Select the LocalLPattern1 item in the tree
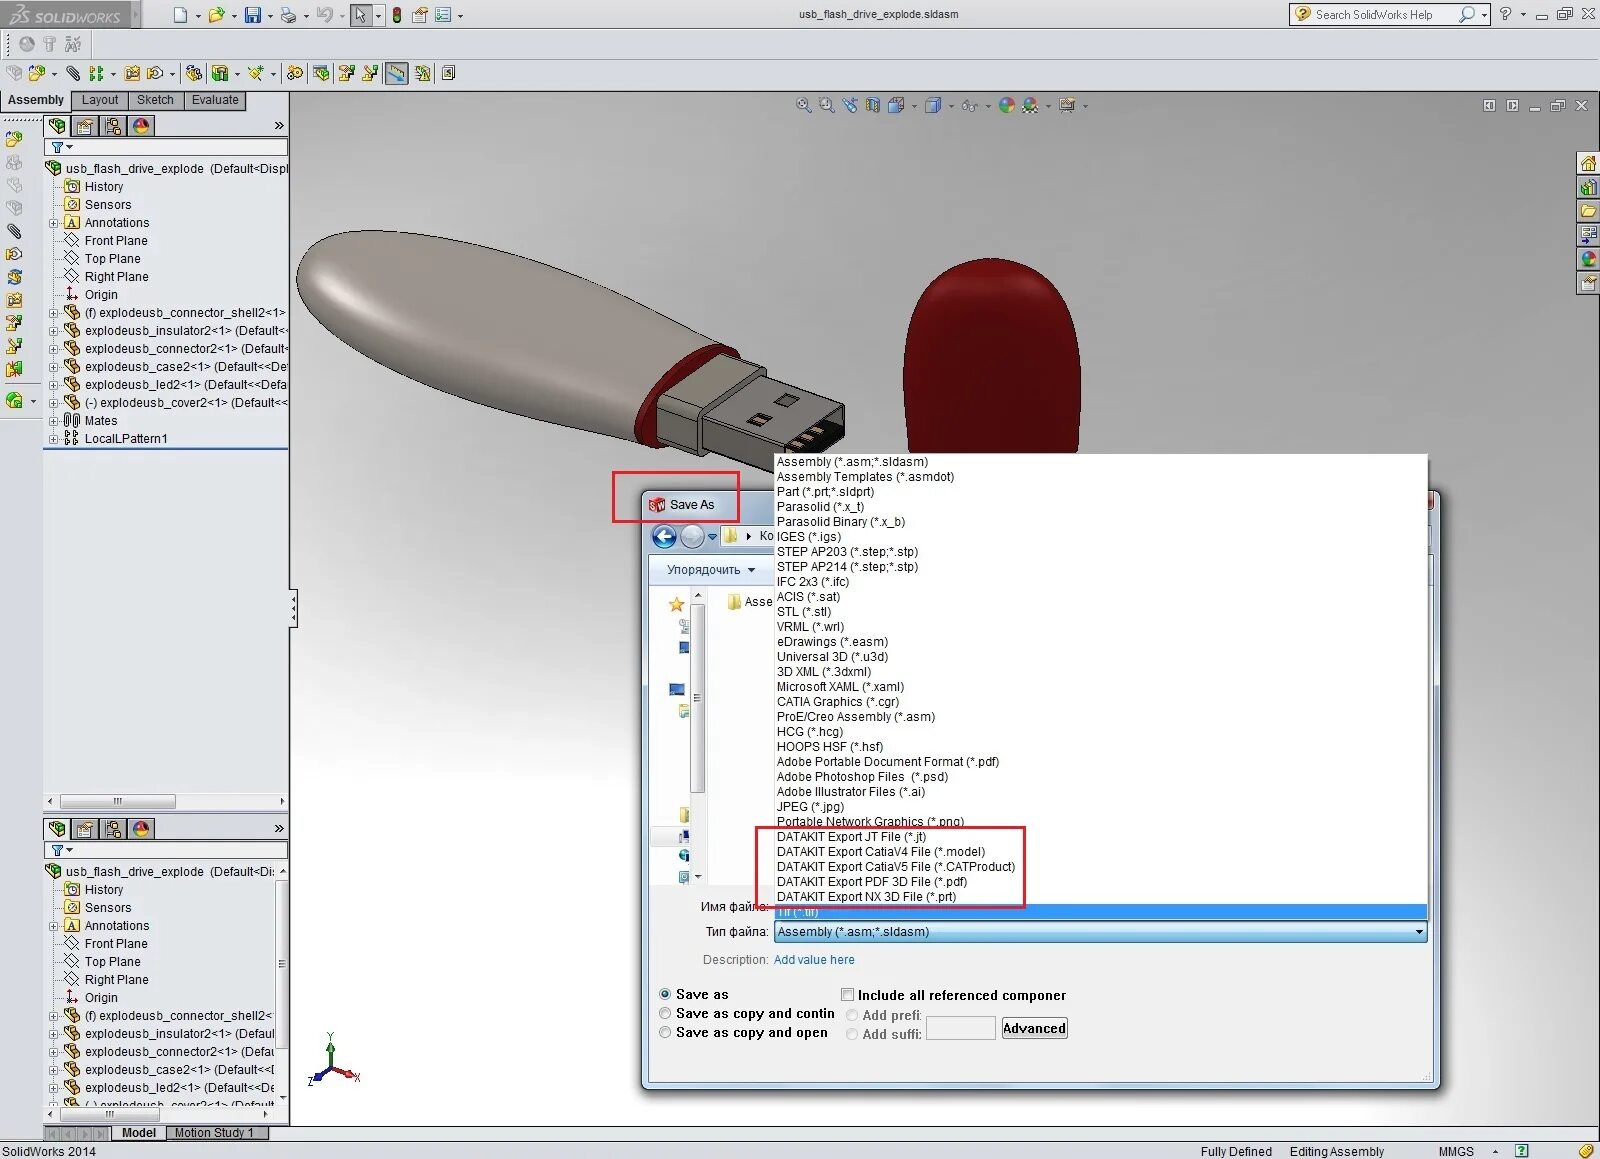Image resolution: width=1600 pixels, height=1159 pixels. click(126, 439)
